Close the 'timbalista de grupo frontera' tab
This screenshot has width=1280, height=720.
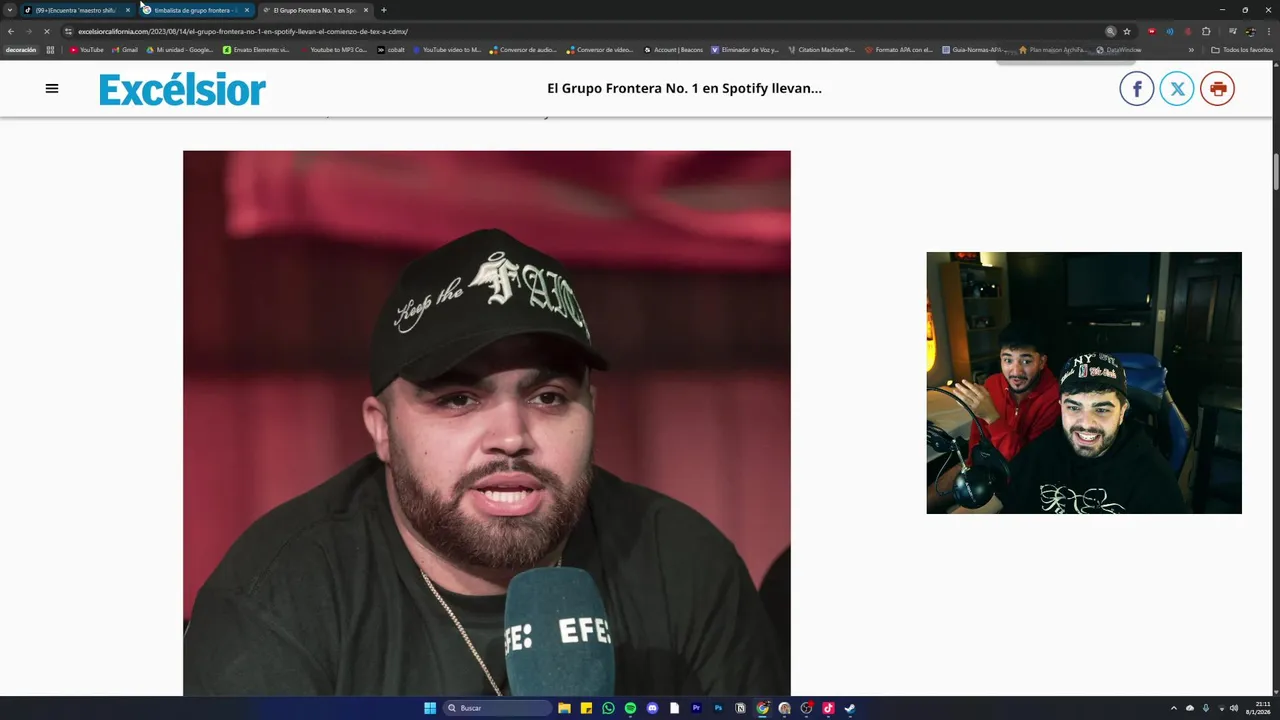(x=247, y=10)
